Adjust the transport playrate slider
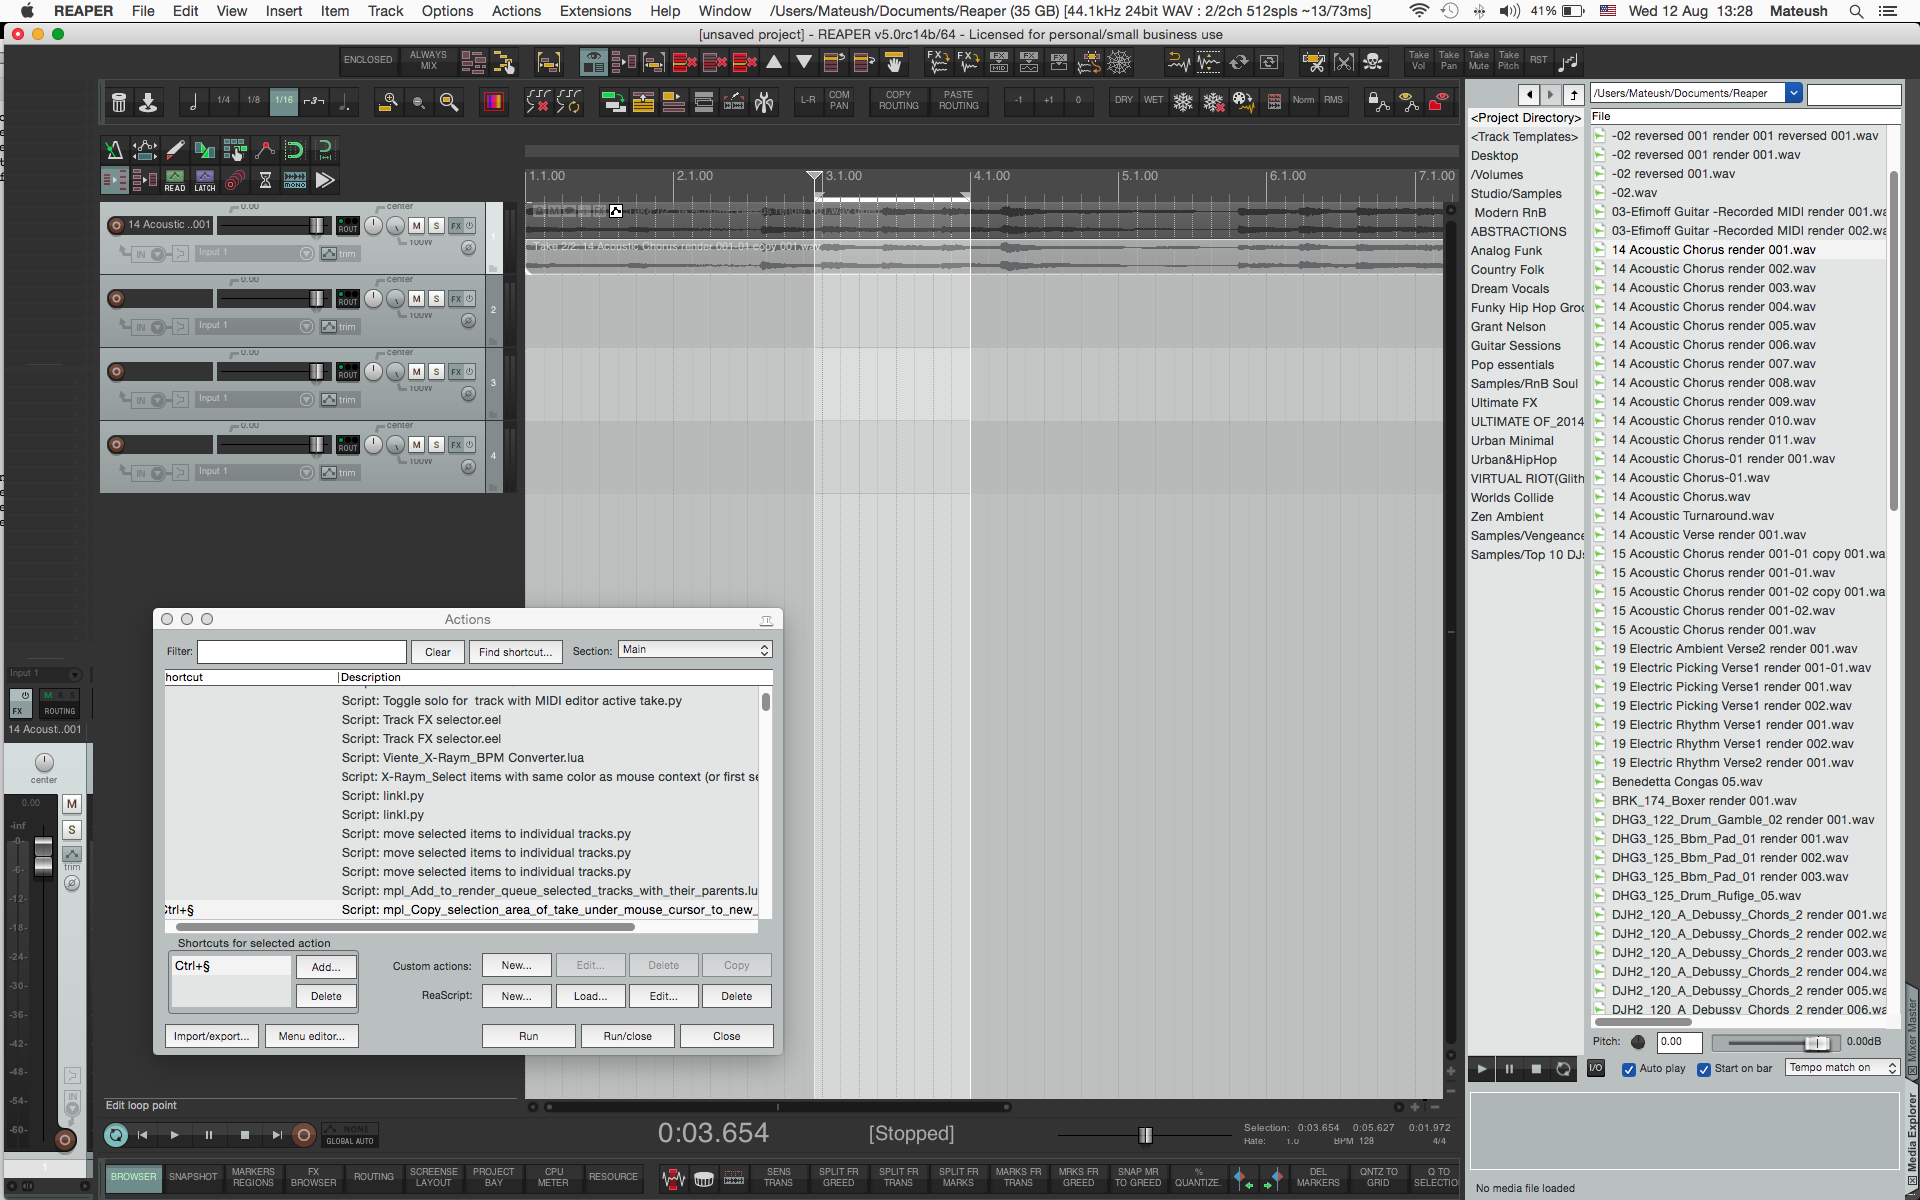Image resolution: width=1920 pixels, height=1200 pixels. pos(1145,1135)
